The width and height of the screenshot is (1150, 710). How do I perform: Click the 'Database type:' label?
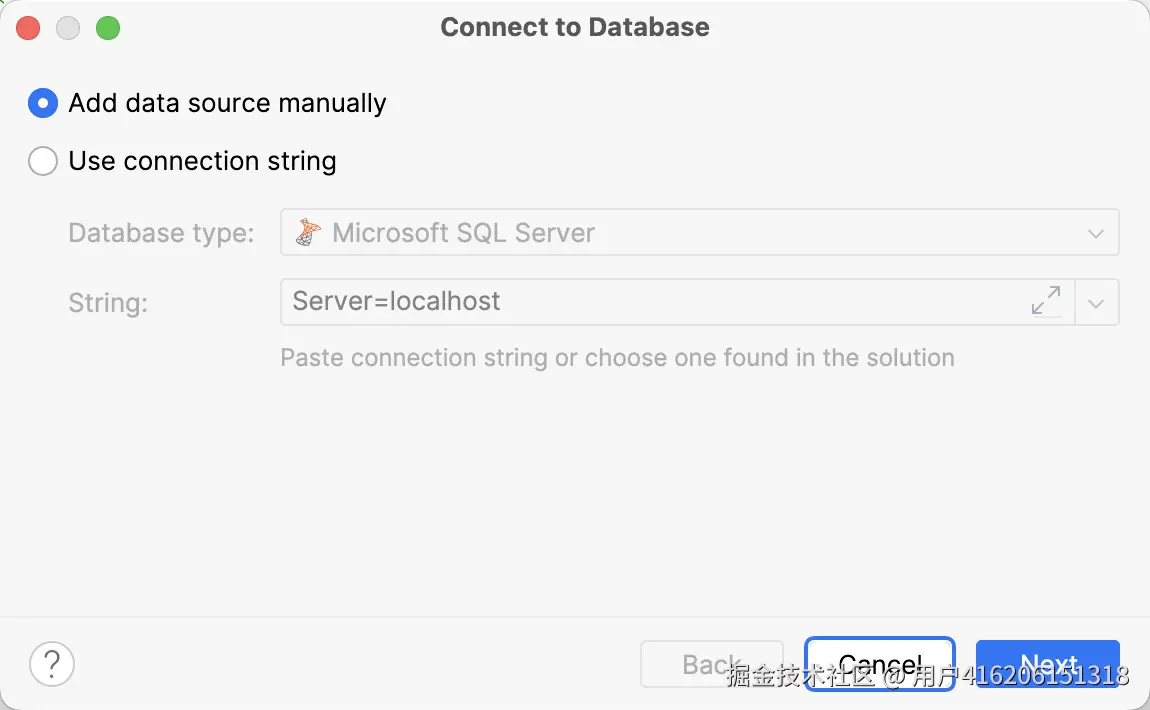(x=161, y=233)
